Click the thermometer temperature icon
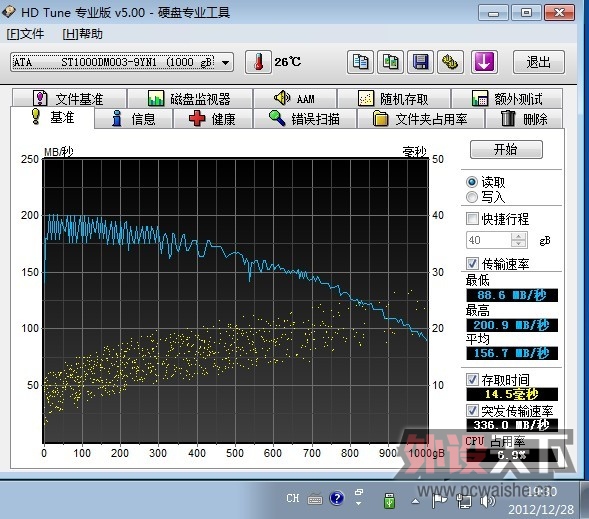The height and width of the screenshot is (519, 589). tap(258, 62)
